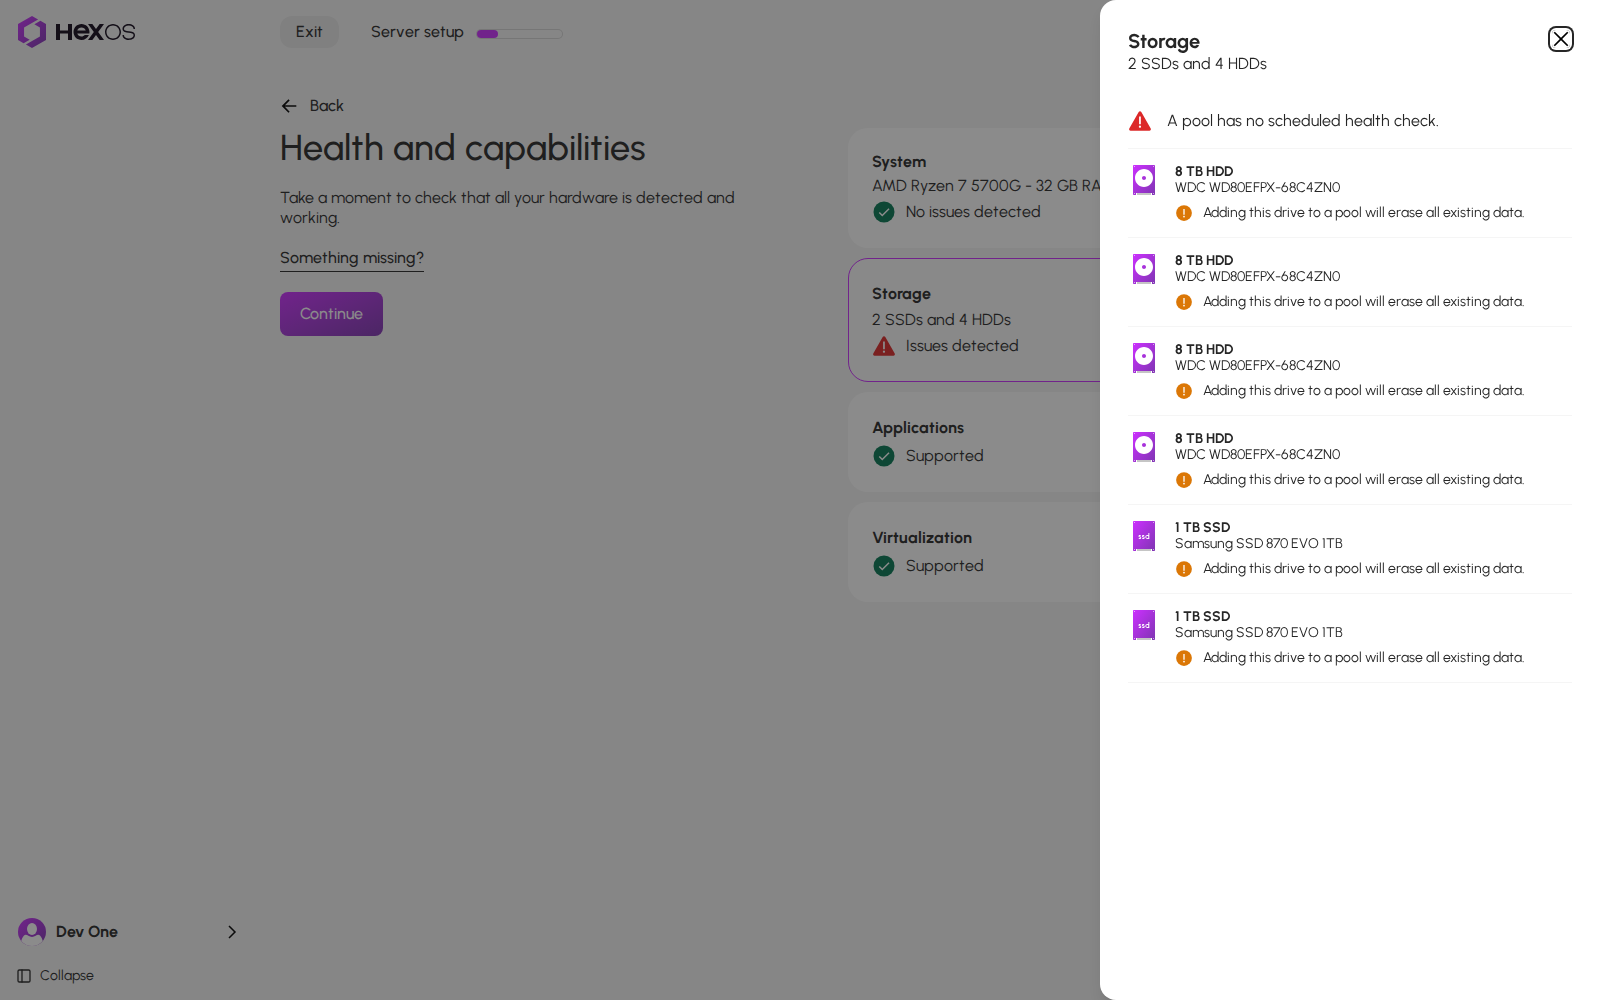1600x1000 pixels.
Task: Click the HexOS wordmark text
Action: pyautogui.click(x=95, y=32)
